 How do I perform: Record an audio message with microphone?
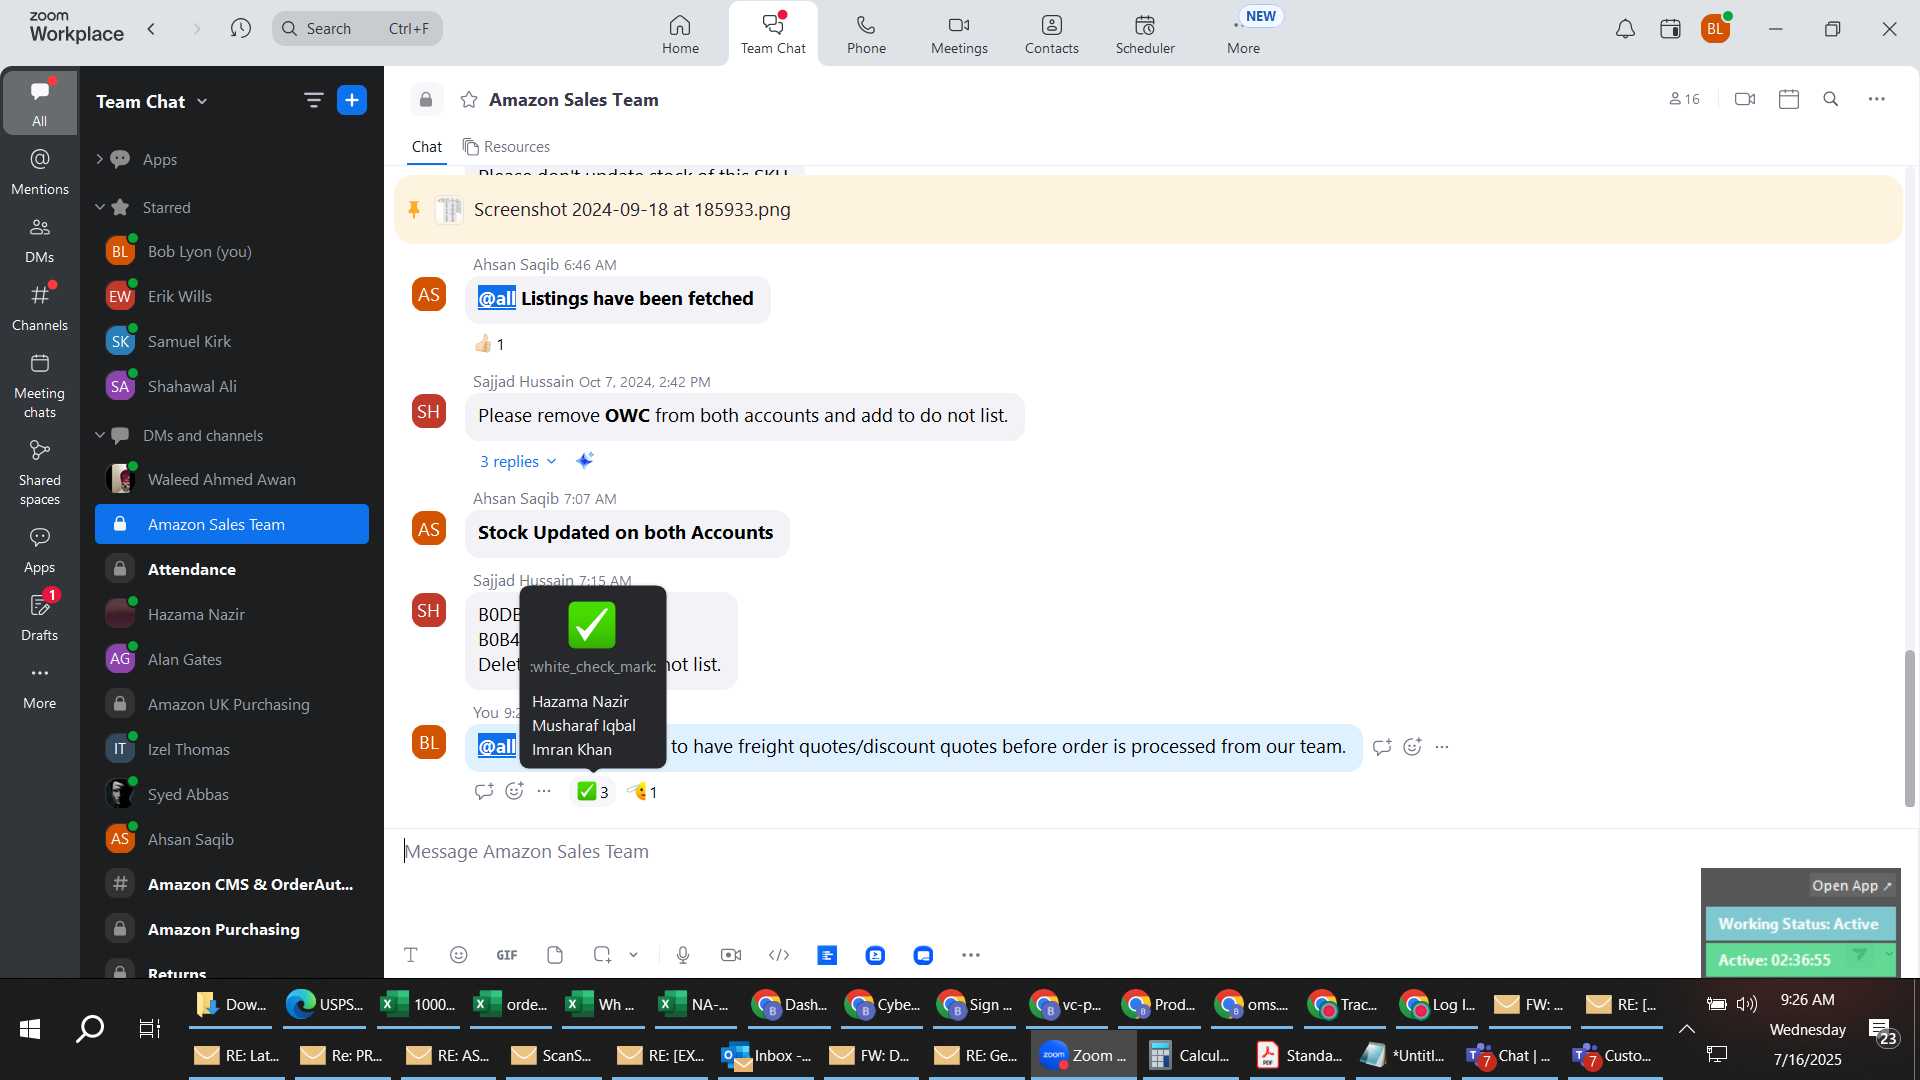[x=683, y=955]
